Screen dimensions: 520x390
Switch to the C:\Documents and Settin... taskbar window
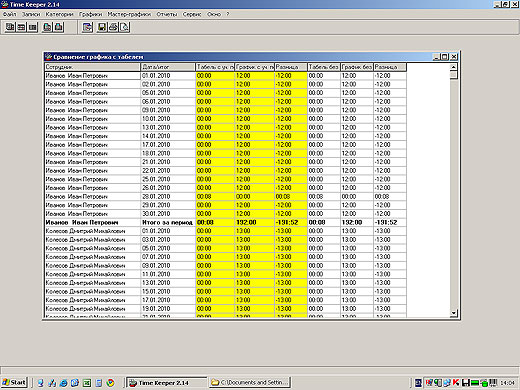250,383
